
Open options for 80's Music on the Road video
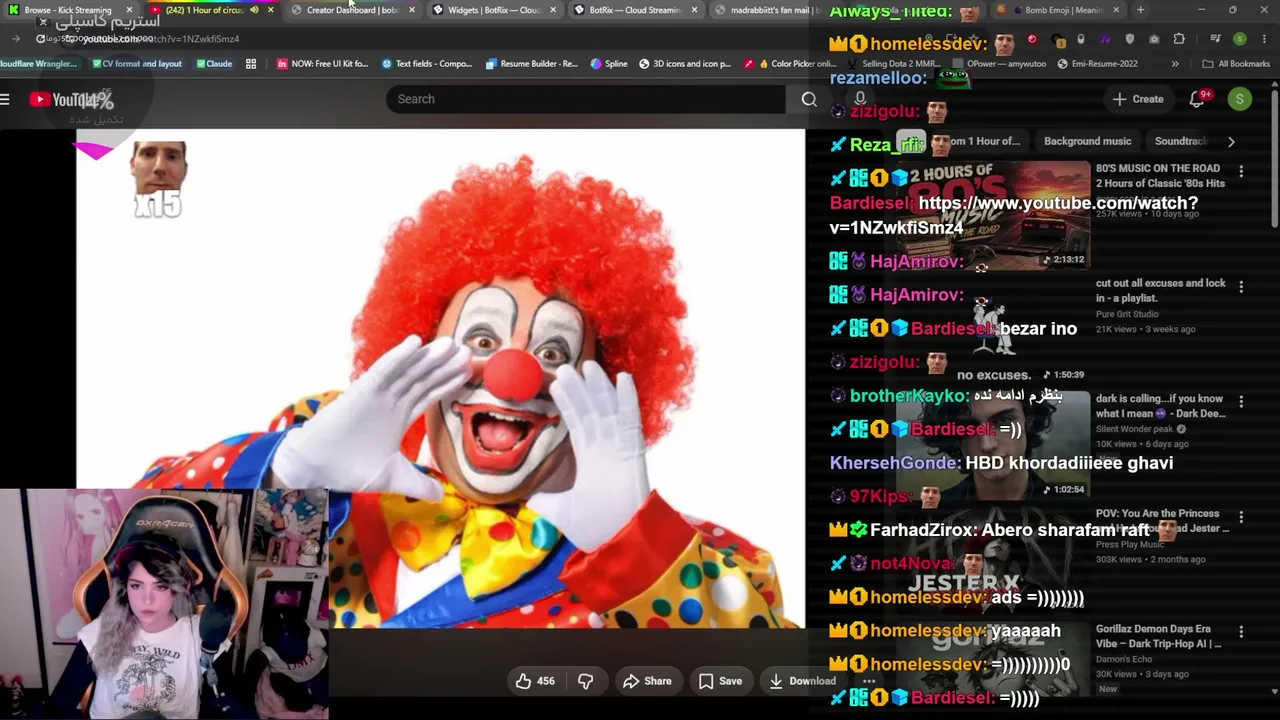click(1241, 171)
